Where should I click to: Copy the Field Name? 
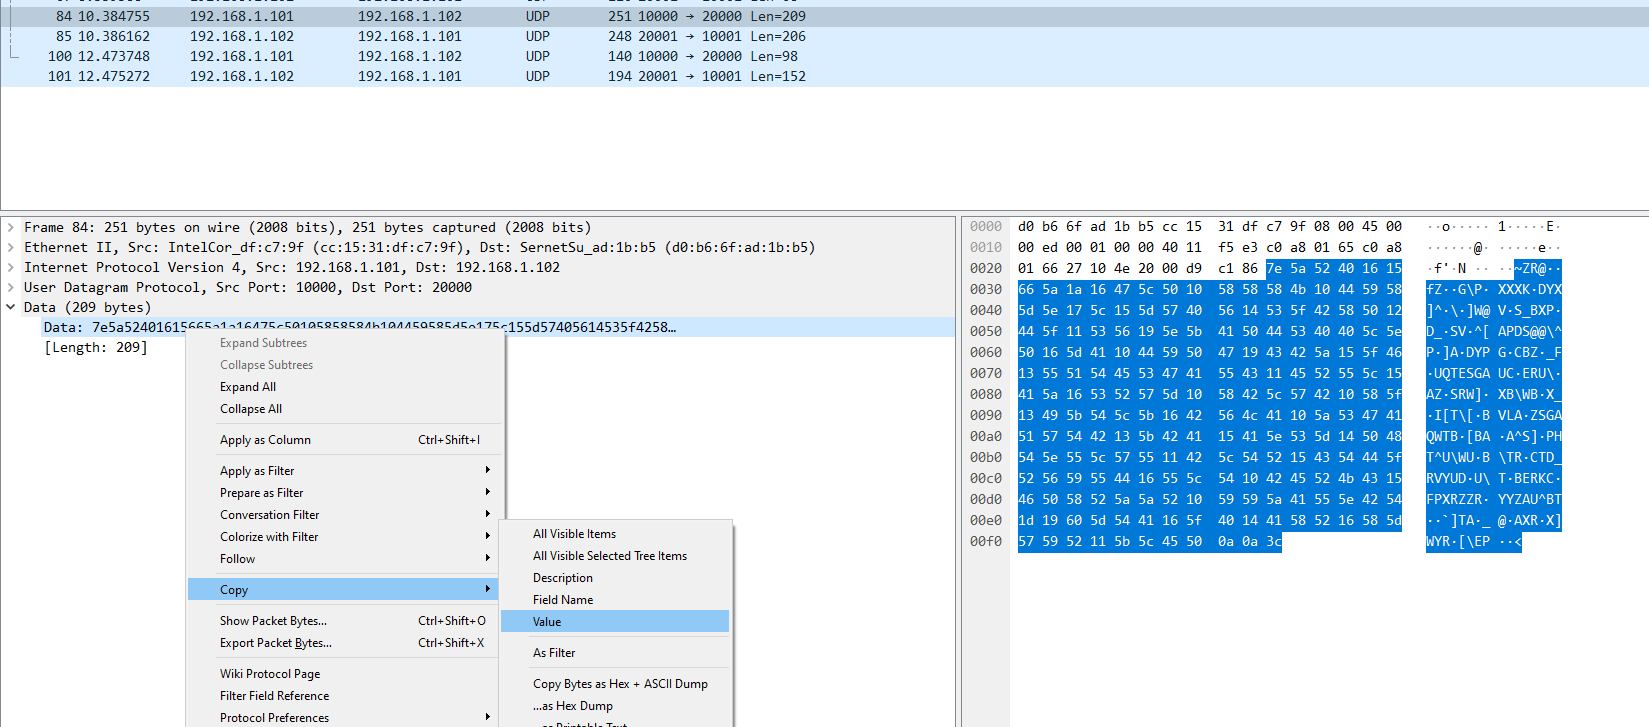615,599
